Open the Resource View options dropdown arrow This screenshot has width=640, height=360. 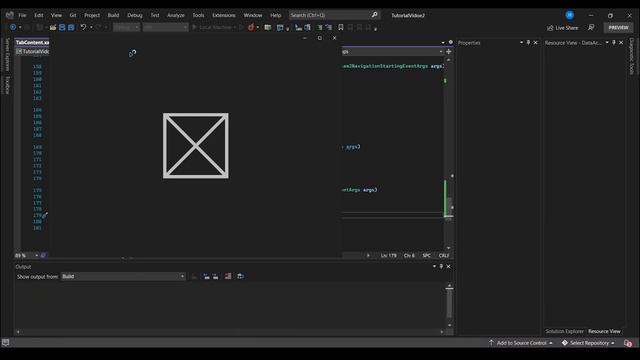[x=607, y=42]
